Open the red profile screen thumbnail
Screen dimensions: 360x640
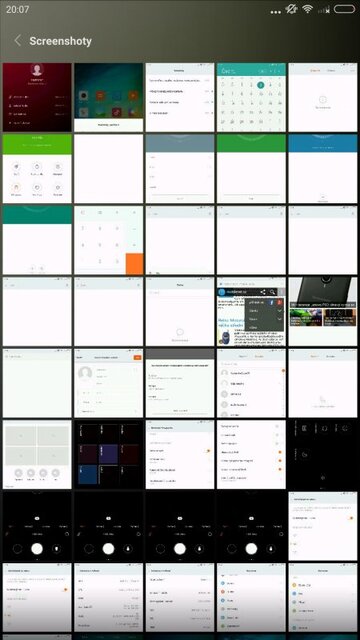[37, 97]
